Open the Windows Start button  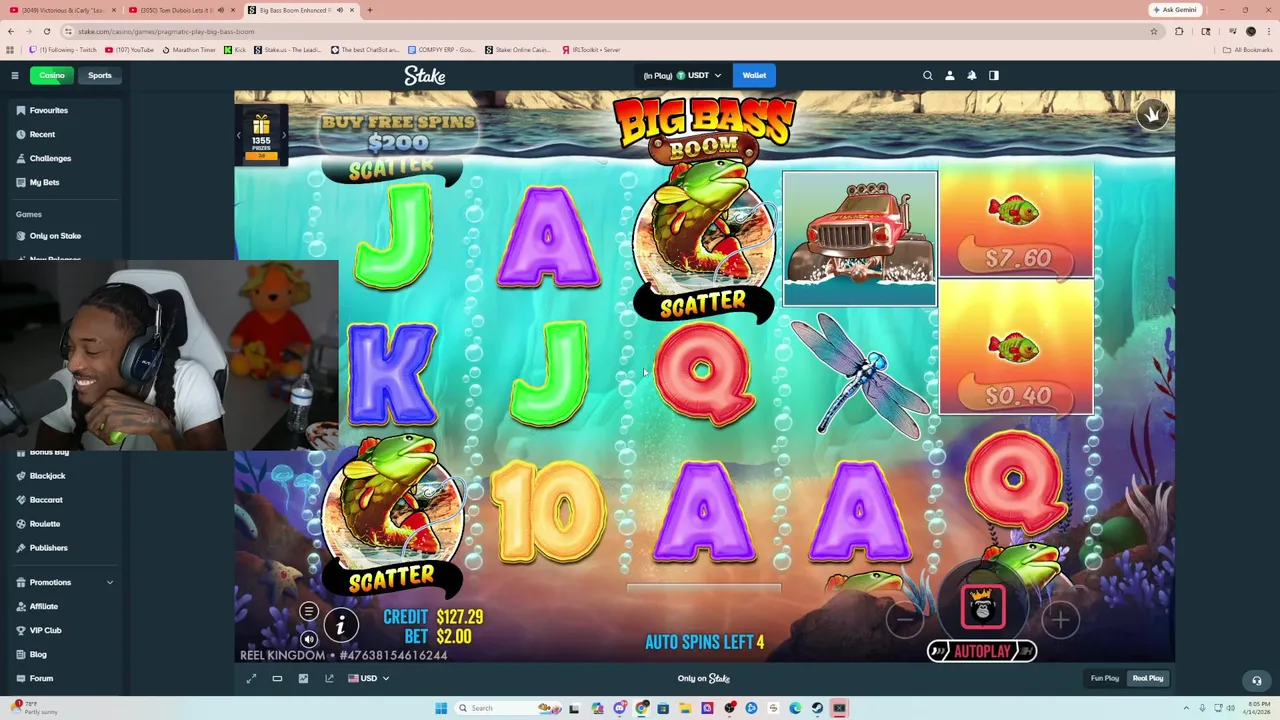(x=440, y=708)
